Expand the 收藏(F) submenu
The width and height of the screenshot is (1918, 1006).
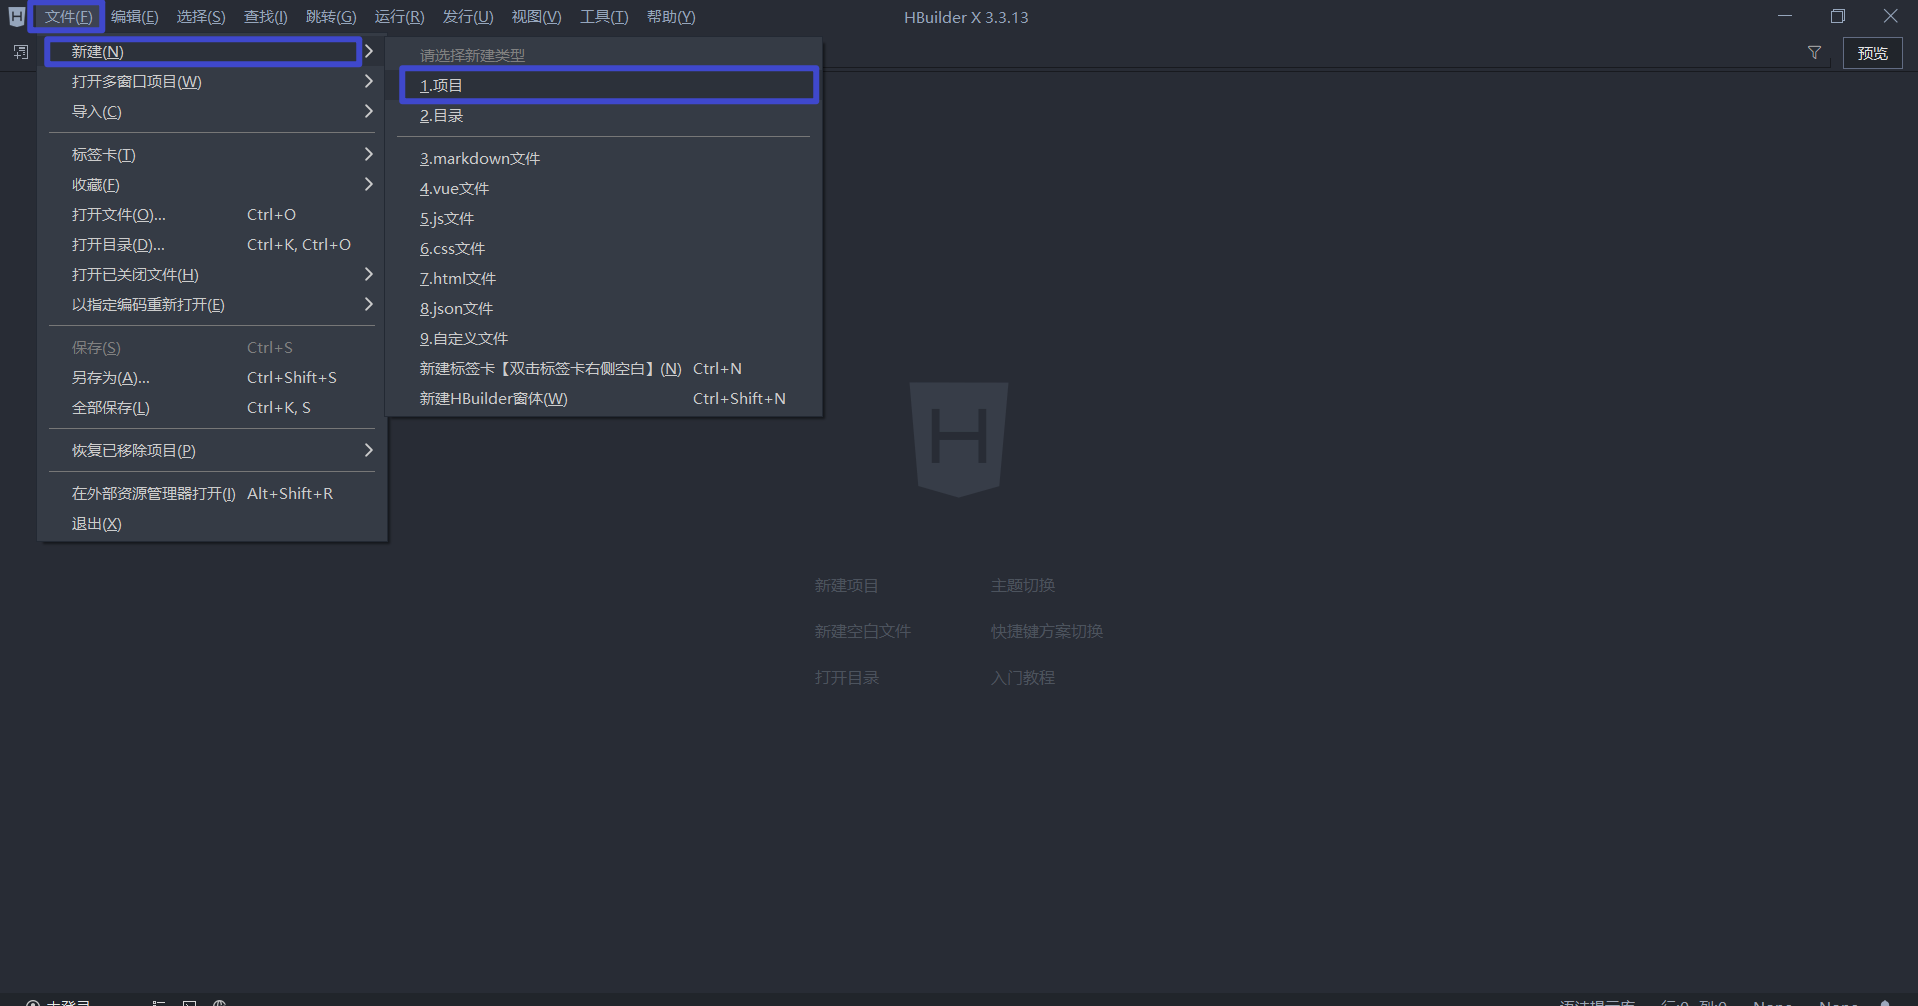pos(211,185)
